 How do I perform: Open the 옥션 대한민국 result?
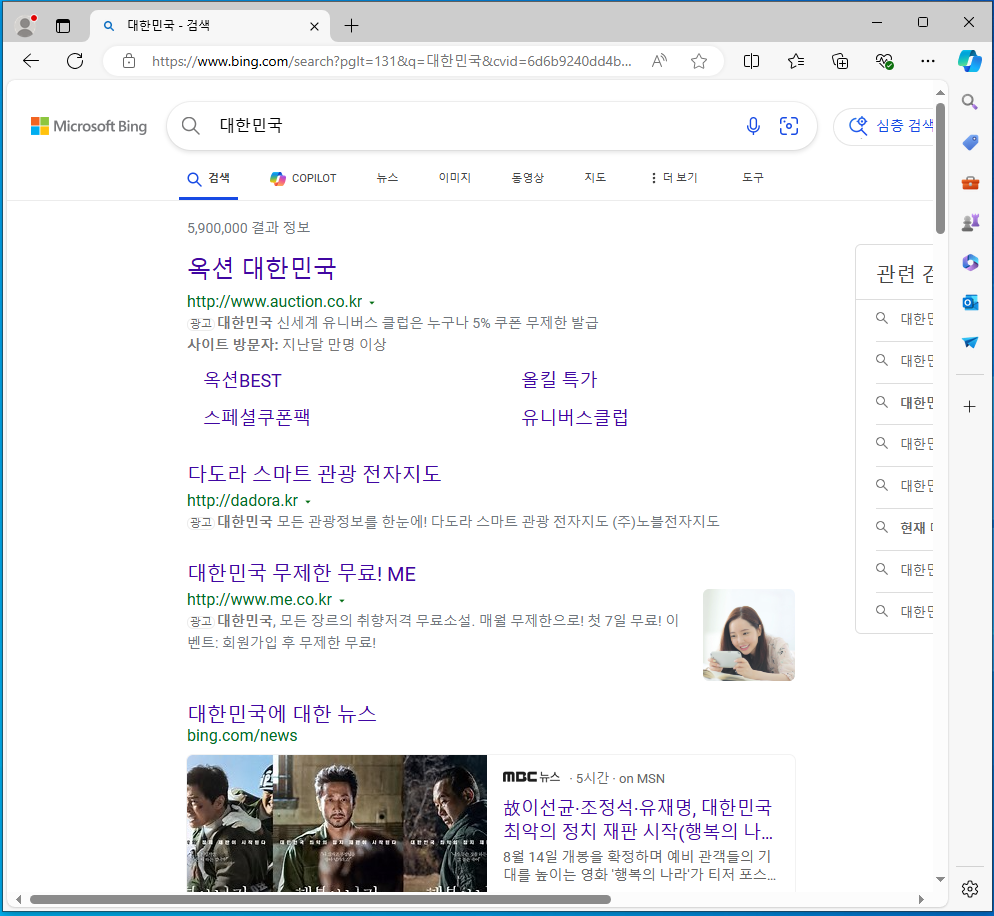261,268
